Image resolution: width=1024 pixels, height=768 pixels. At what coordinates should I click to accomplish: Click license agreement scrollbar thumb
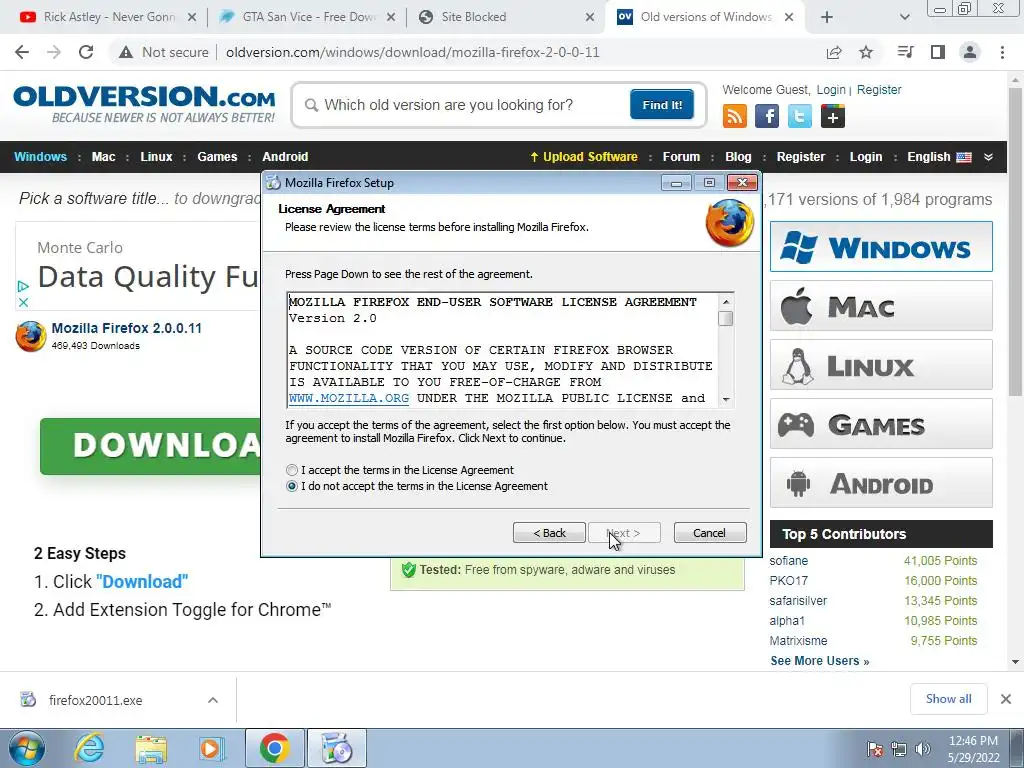coord(726,319)
